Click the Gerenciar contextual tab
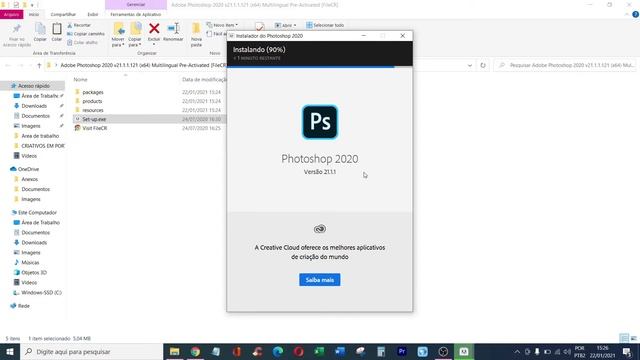This screenshot has width=640, height=360. coord(136,4)
